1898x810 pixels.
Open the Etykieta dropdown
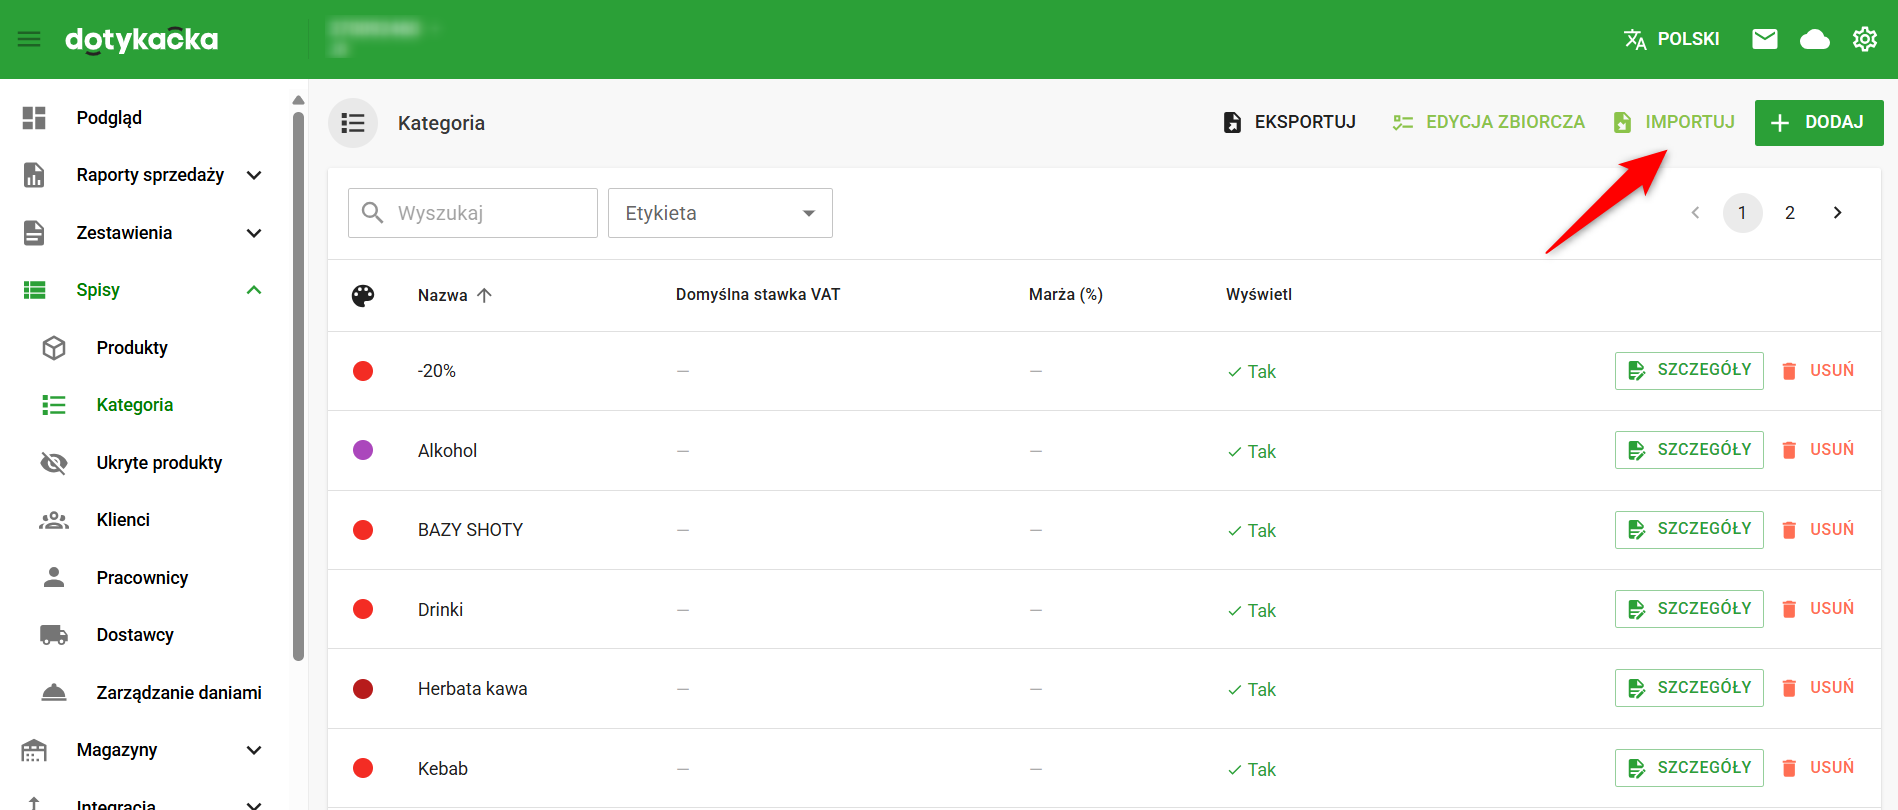point(720,213)
